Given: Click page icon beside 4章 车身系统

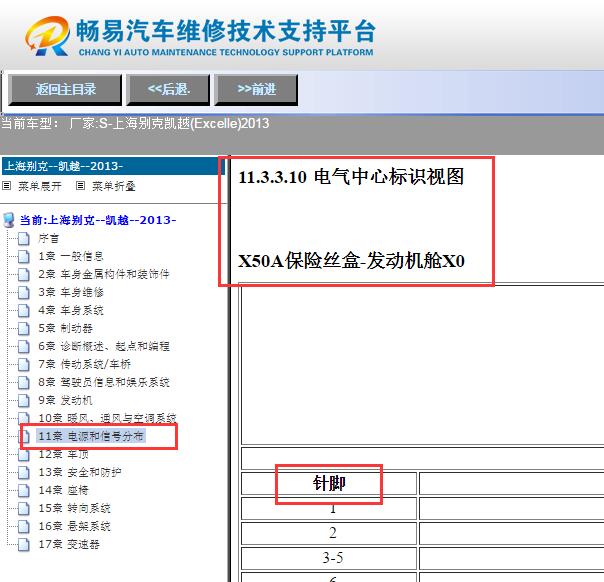Looking at the screenshot, I should pyautogui.click(x=24, y=310).
